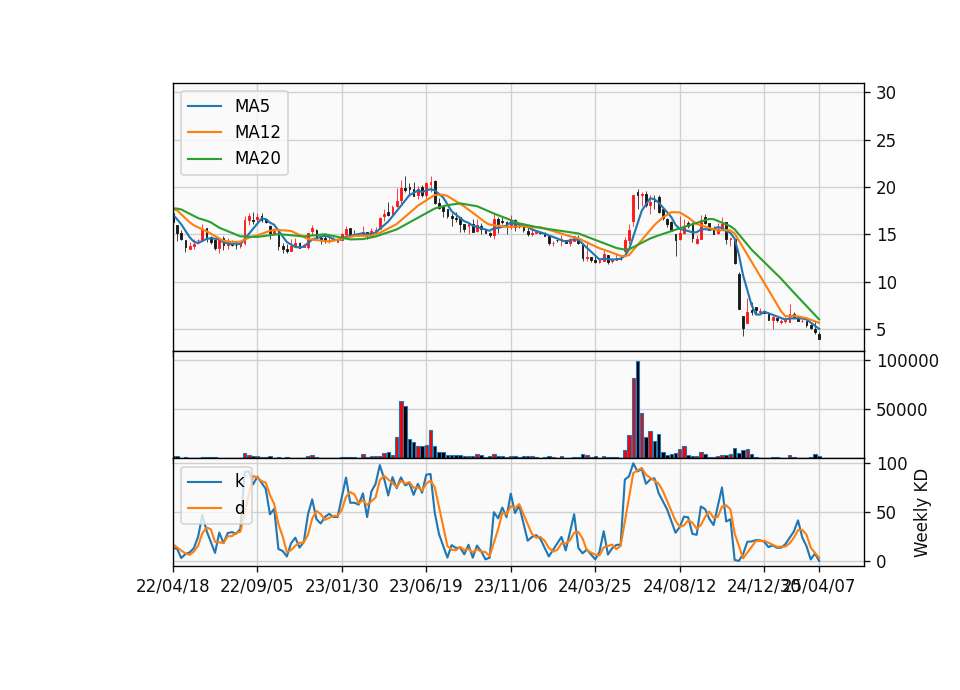960x690 pixels.
Task: Click the 22/04/18 date tick label
Action: pyautogui.click(x=173, y=586)
